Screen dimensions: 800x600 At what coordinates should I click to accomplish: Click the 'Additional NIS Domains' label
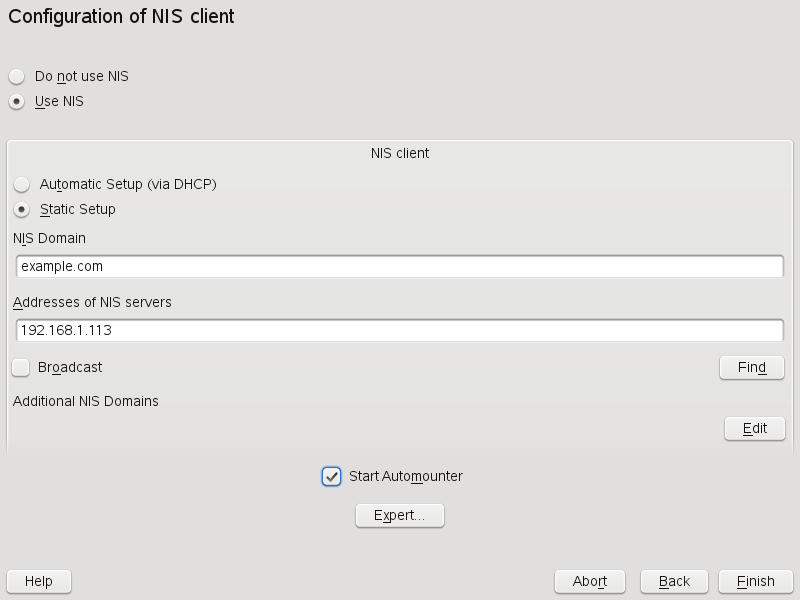click(x=86, y=401)
